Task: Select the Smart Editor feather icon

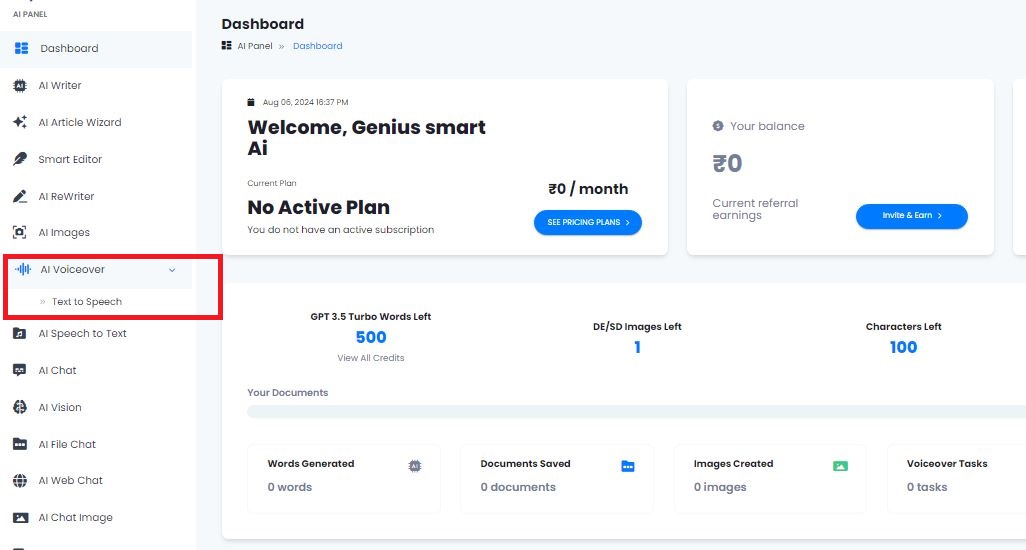Action: (20, 159)
